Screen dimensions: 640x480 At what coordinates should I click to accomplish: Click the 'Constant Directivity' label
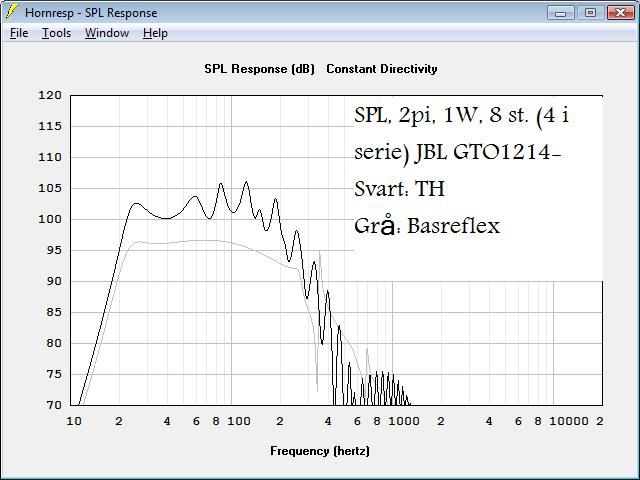click(382, 69)
